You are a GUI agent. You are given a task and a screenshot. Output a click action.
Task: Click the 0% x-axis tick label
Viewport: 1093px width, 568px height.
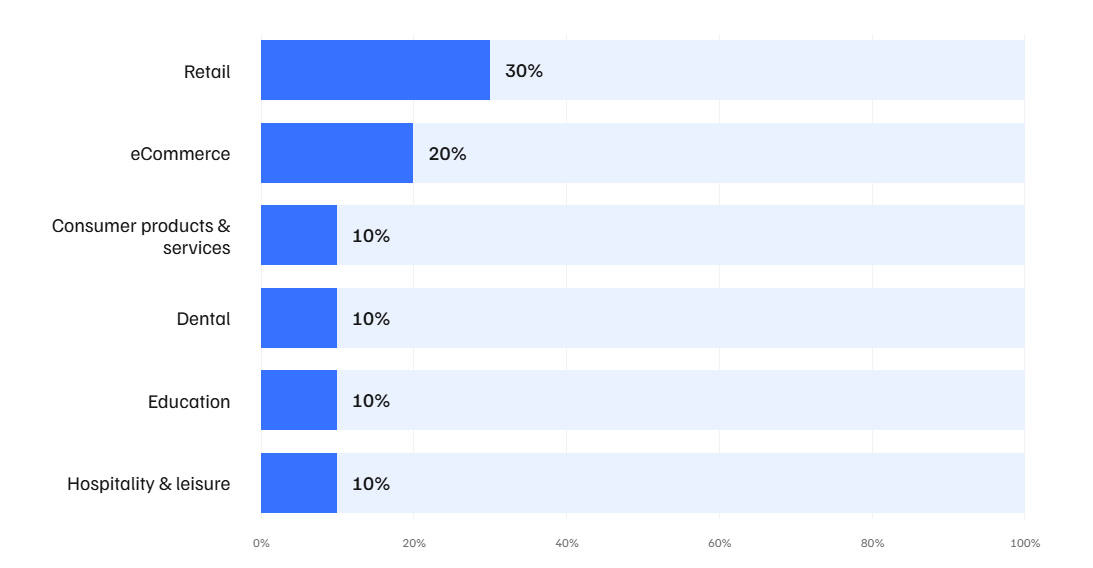(261, 543)
